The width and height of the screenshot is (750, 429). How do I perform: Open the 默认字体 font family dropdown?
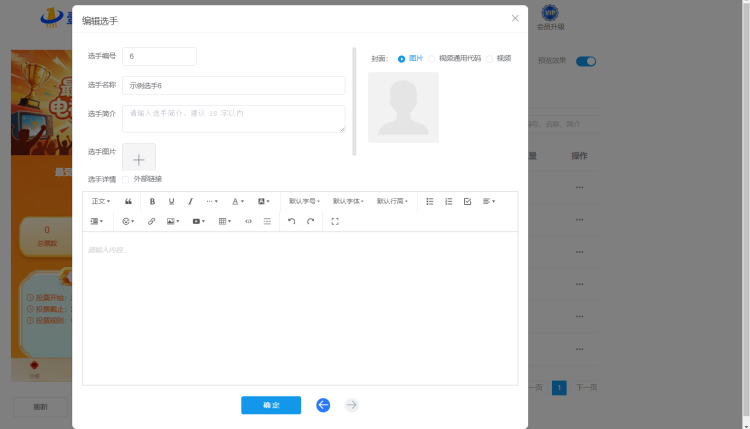[348, 201]
